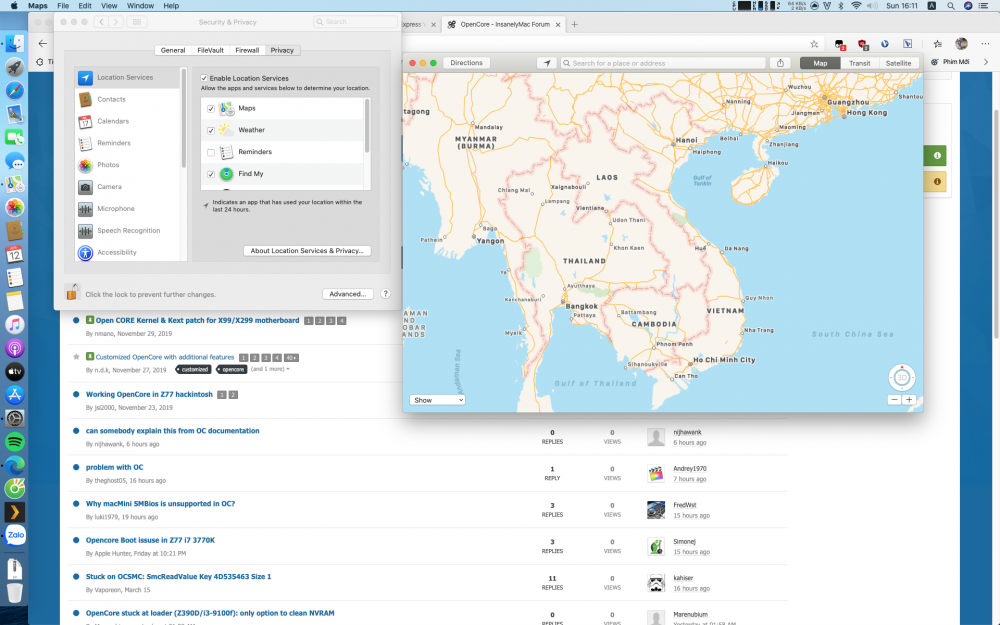Uncheck Find My location access

[211, 174]
